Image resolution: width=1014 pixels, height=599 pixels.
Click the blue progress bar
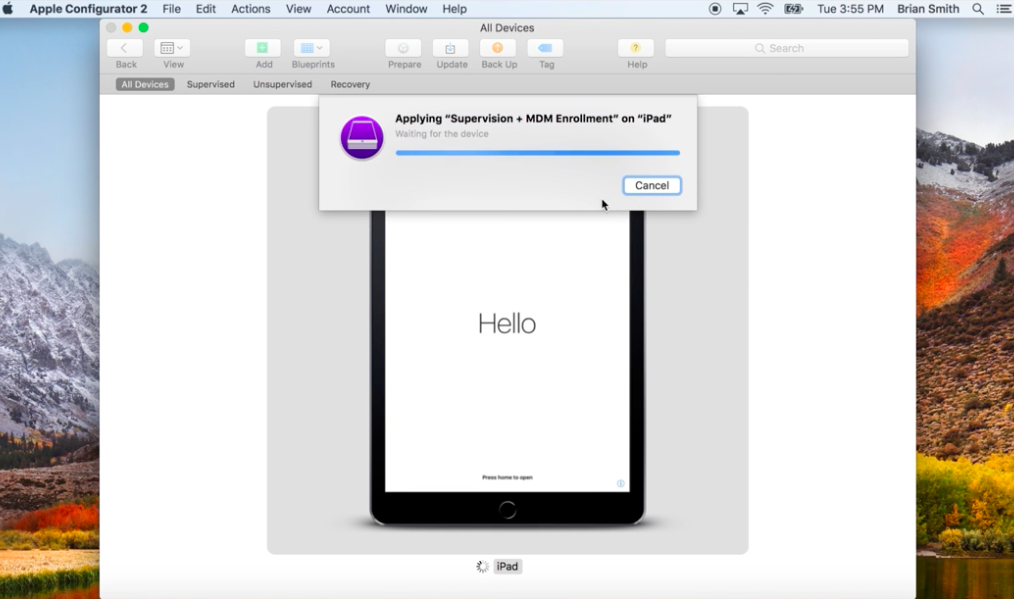pyautogui.click(x=537, y=153)
